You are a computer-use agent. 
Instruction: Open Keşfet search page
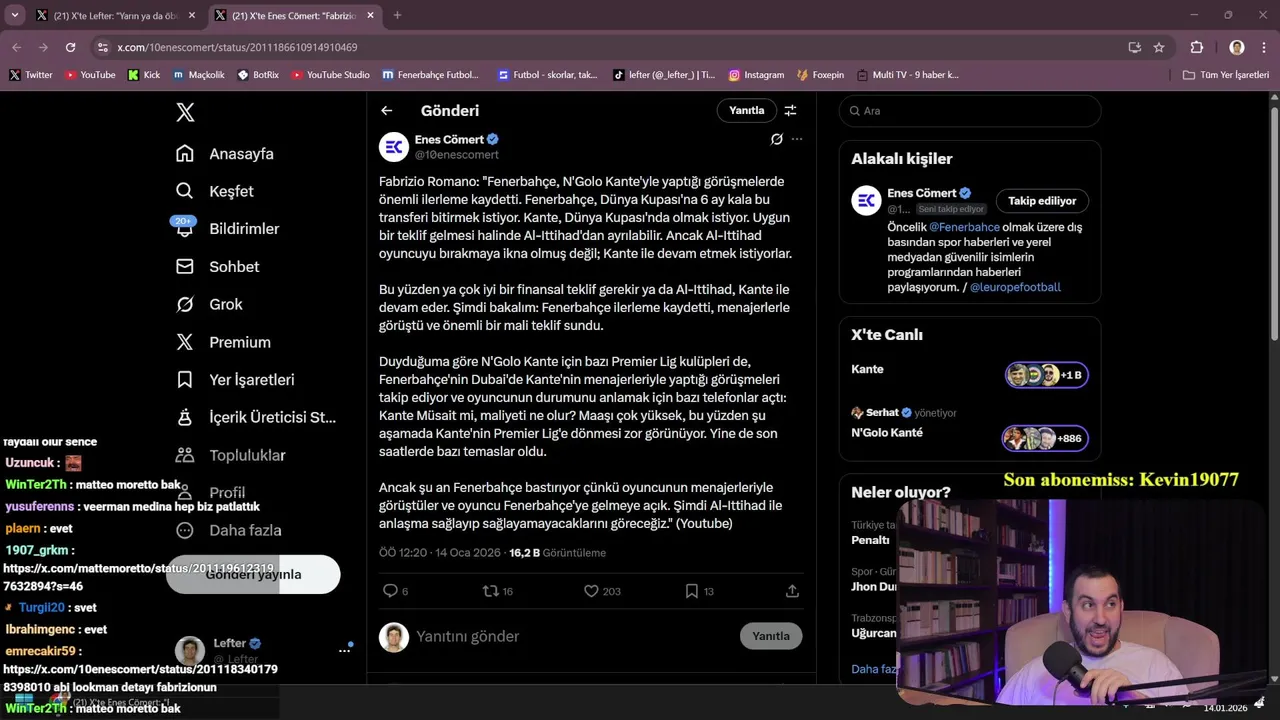tap(215, 191)
